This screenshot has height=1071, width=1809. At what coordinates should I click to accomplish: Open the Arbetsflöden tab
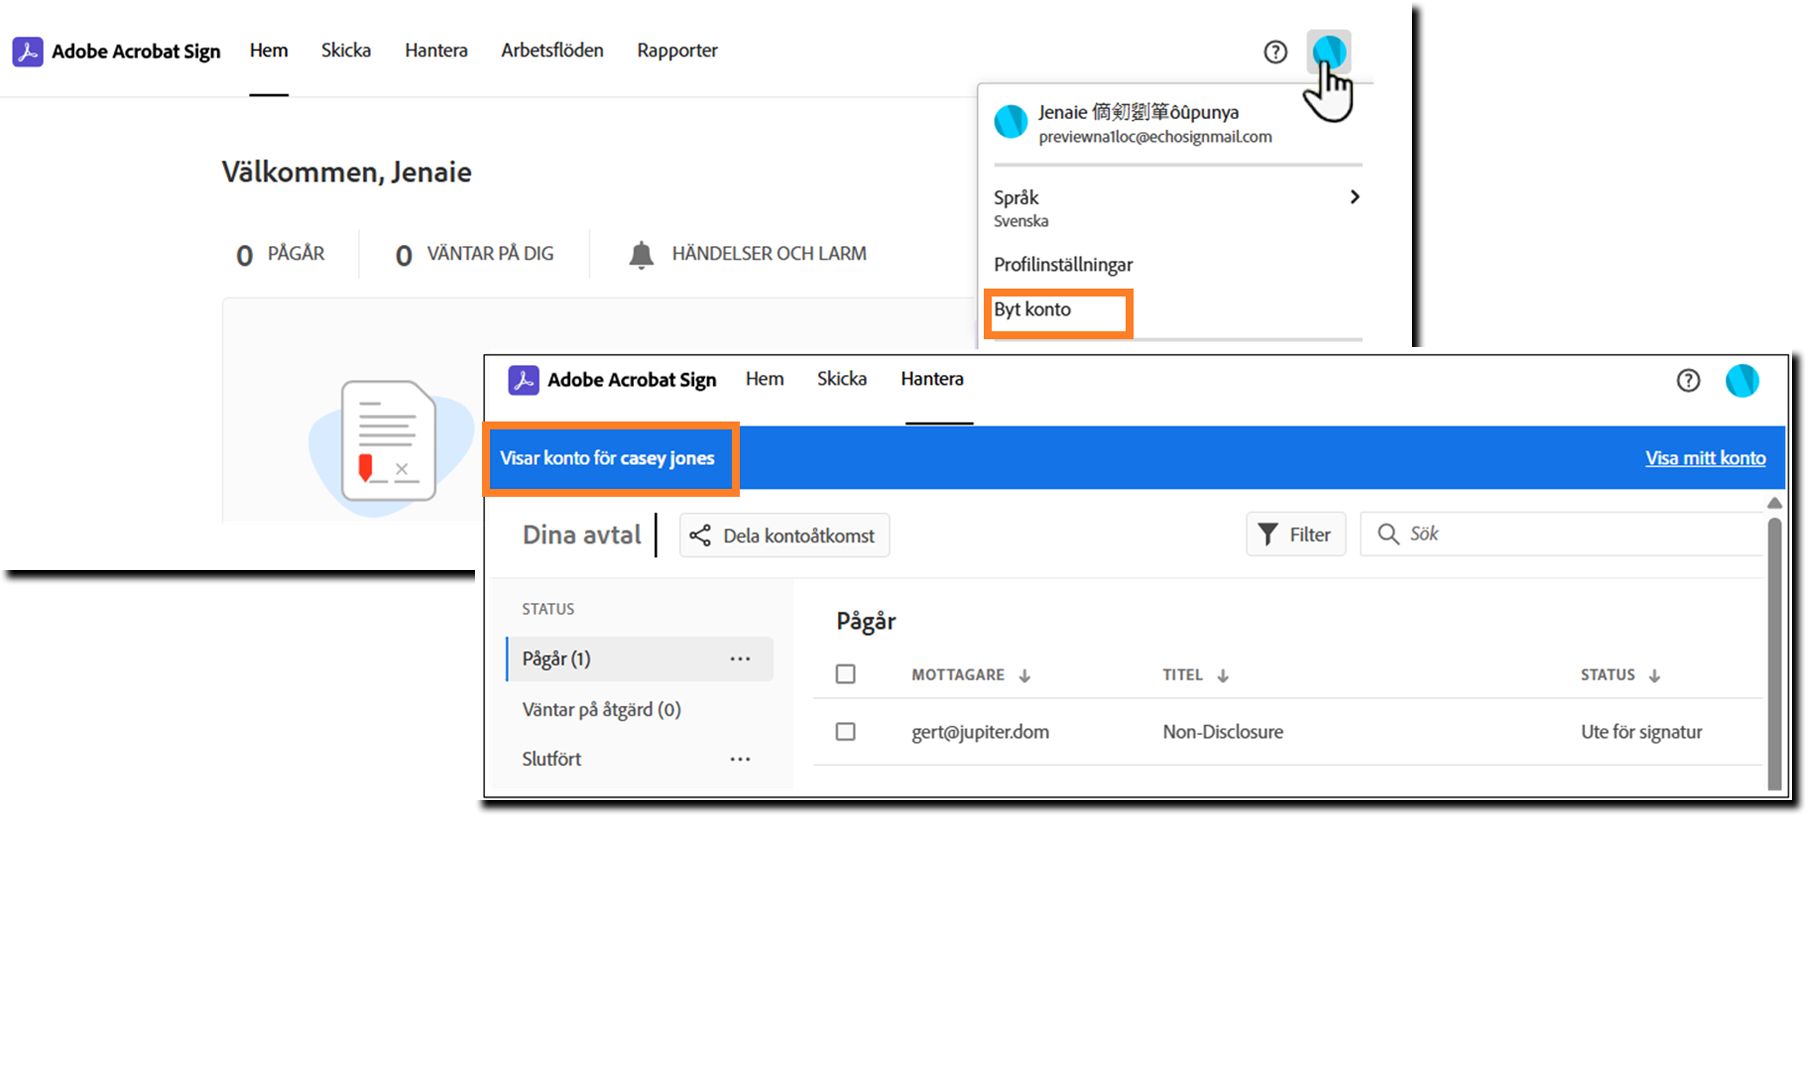coord(552,51)
